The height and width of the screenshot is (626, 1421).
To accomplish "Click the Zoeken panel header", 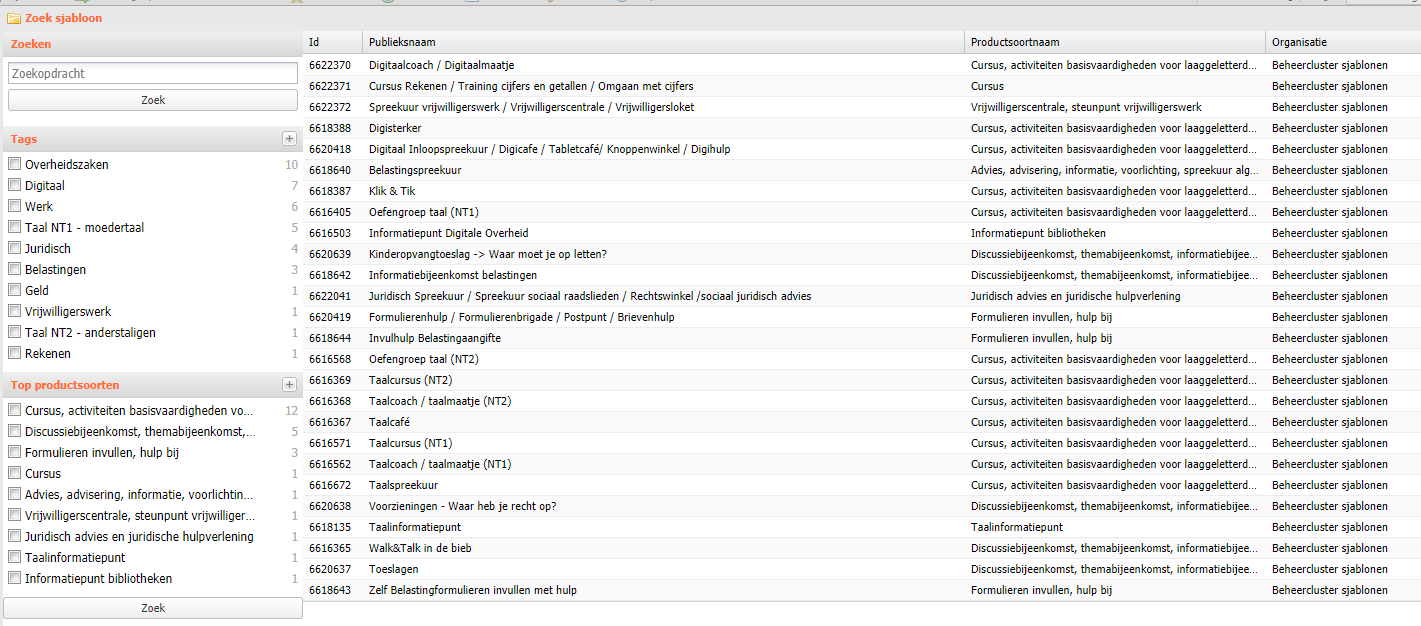I will coord(151,44).
